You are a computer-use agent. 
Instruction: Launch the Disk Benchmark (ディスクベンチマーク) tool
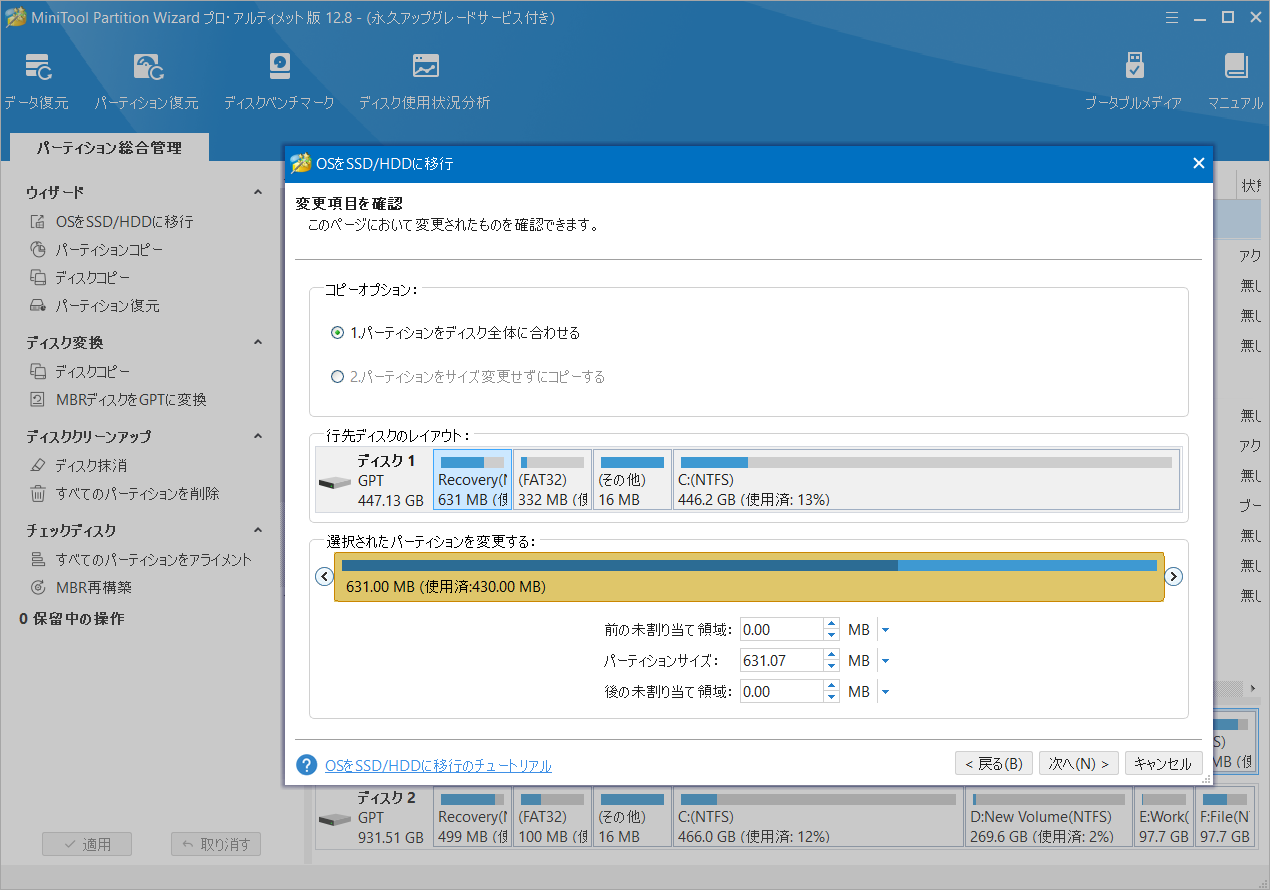click(279, 81)
